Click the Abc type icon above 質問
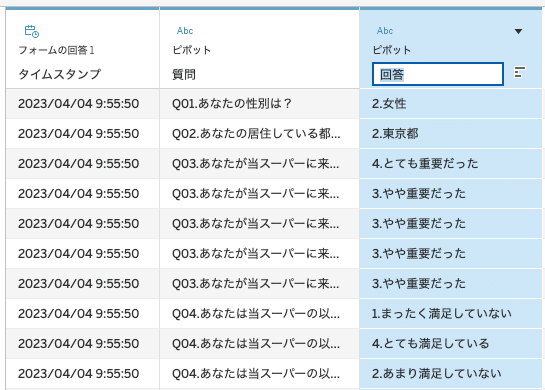 pos(185,31)
